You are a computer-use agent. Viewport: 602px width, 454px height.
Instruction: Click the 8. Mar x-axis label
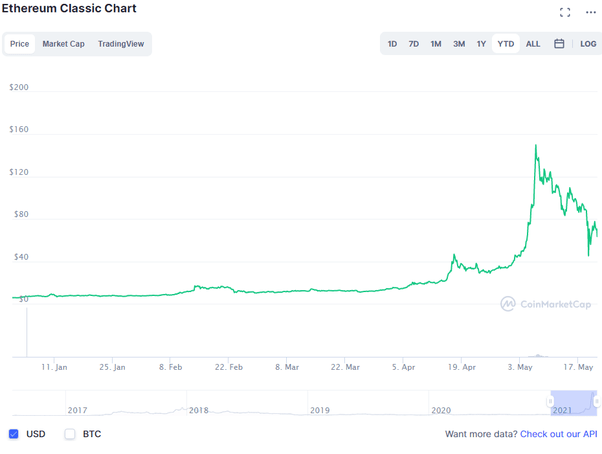(287, 367)
